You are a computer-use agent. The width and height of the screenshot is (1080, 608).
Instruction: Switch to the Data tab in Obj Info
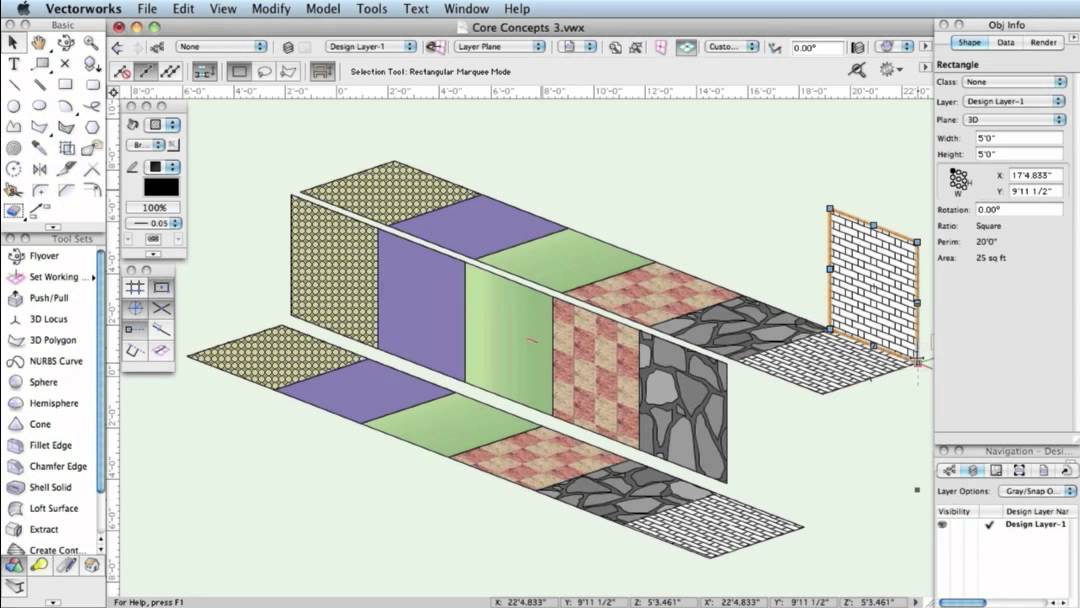point(1006,43)
